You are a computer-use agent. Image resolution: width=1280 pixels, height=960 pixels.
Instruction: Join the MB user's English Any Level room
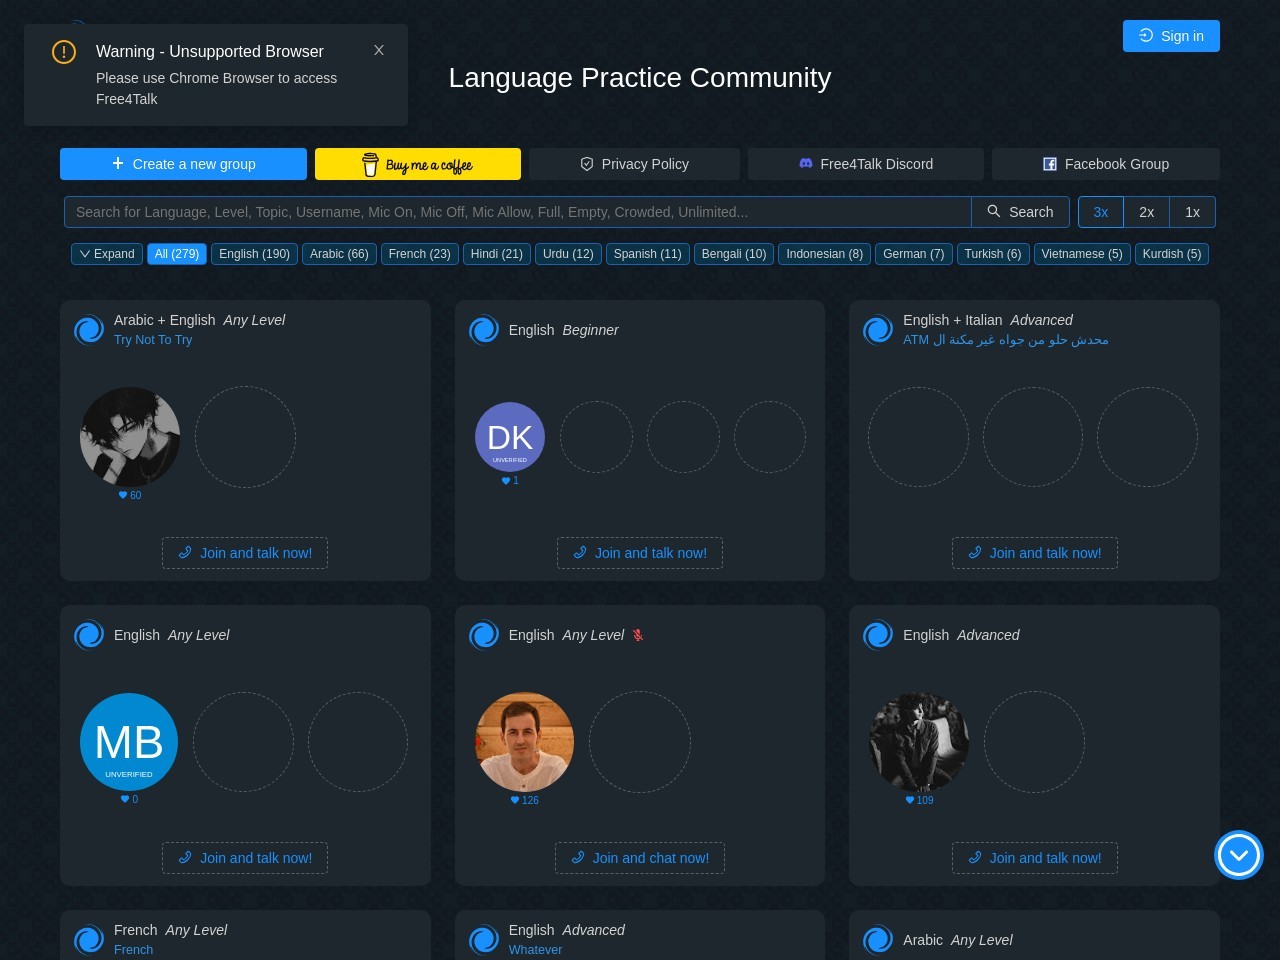(245, 858)
